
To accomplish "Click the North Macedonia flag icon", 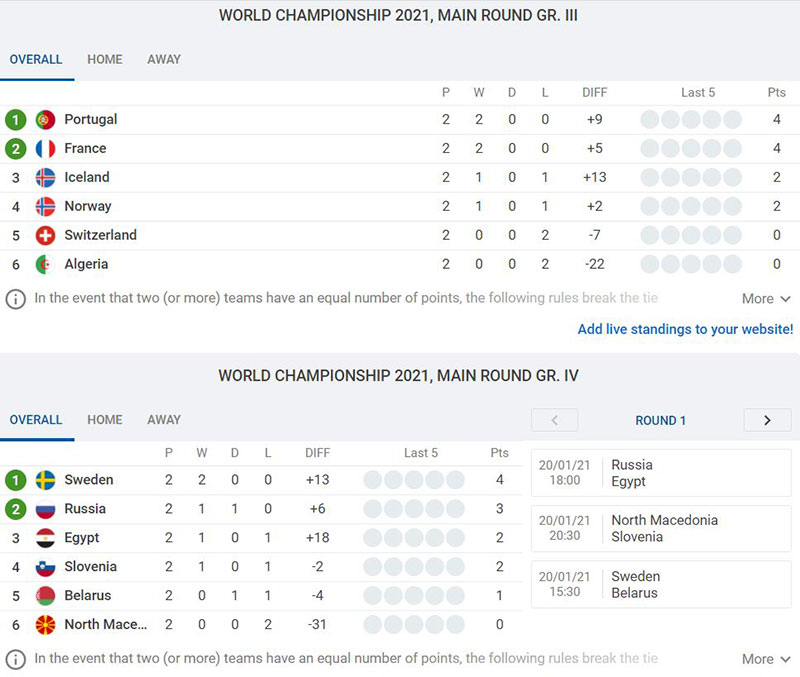I will tap(45, 624).
